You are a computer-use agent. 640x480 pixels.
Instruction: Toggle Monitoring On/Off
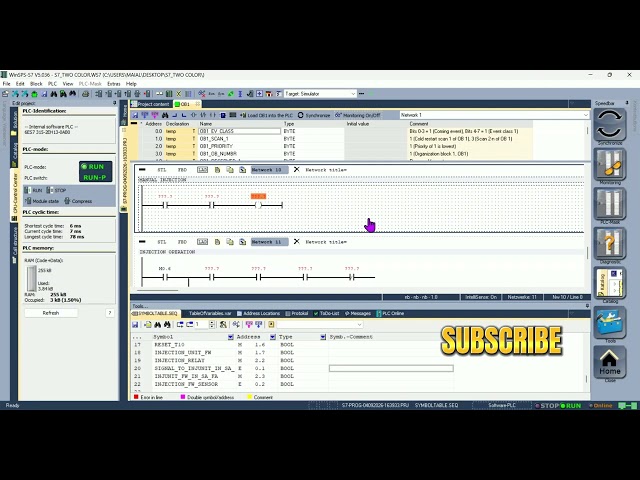pos(358,115)
